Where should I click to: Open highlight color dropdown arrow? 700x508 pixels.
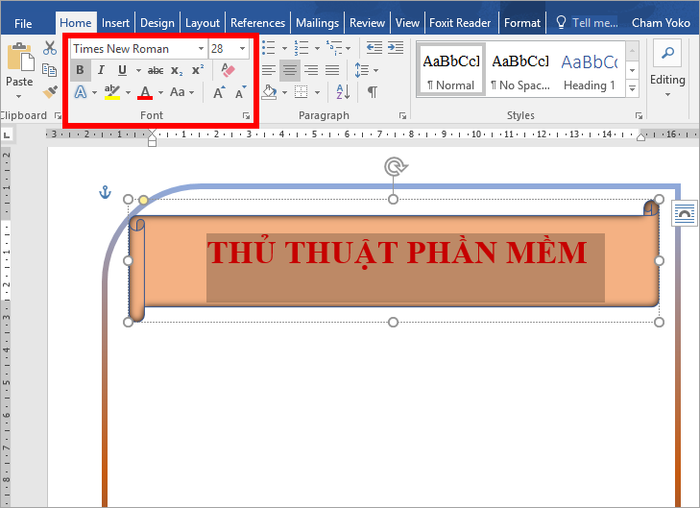[128, 93]
